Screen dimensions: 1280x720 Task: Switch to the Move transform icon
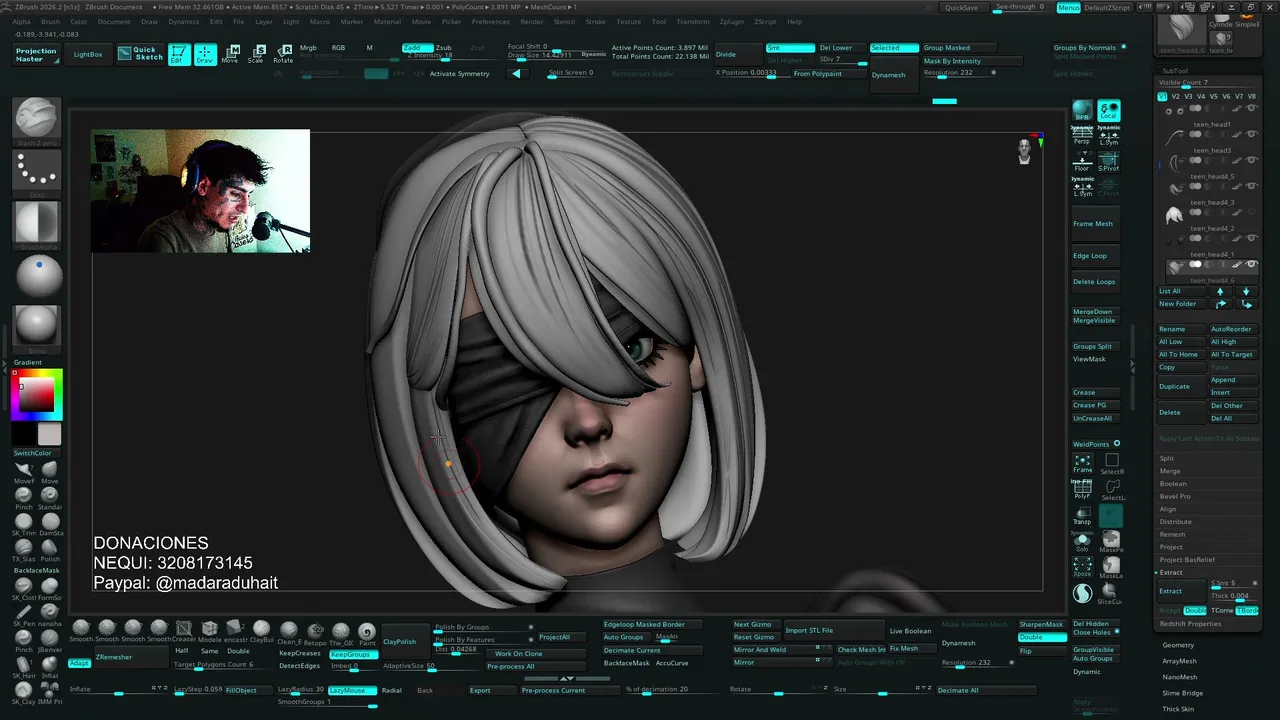coord(230,55)
